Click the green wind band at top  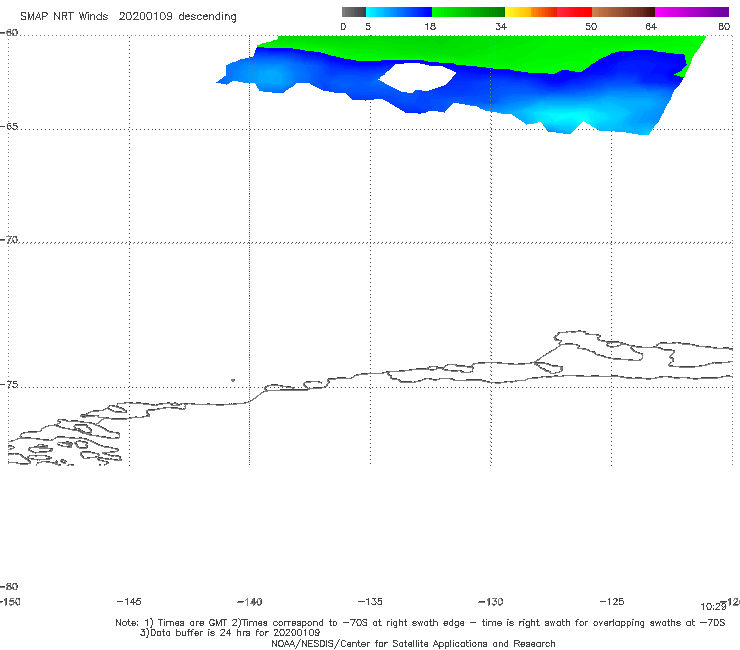pos(472,50)
